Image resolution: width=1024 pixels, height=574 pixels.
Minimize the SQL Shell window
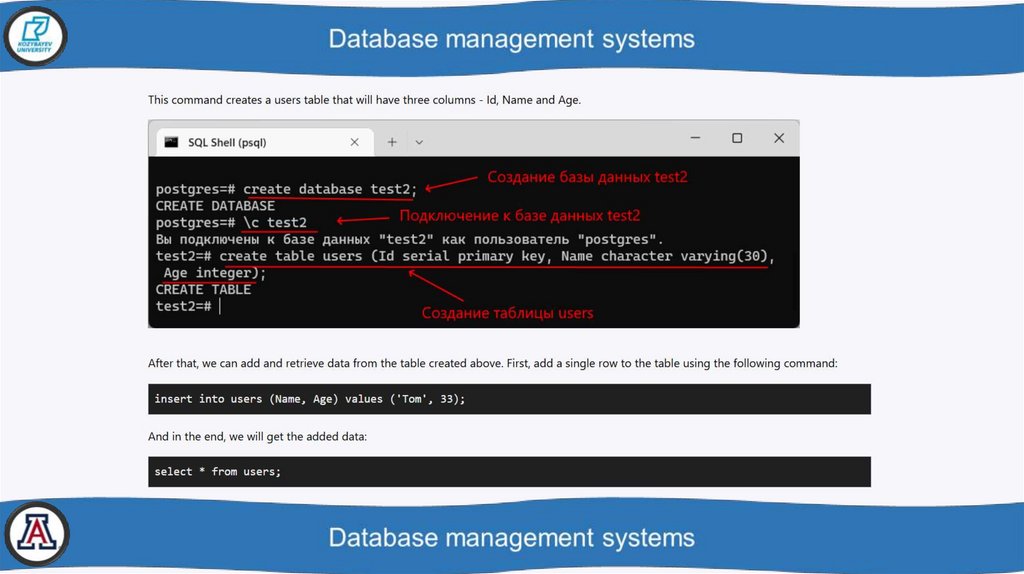click(x=695, y=138)
